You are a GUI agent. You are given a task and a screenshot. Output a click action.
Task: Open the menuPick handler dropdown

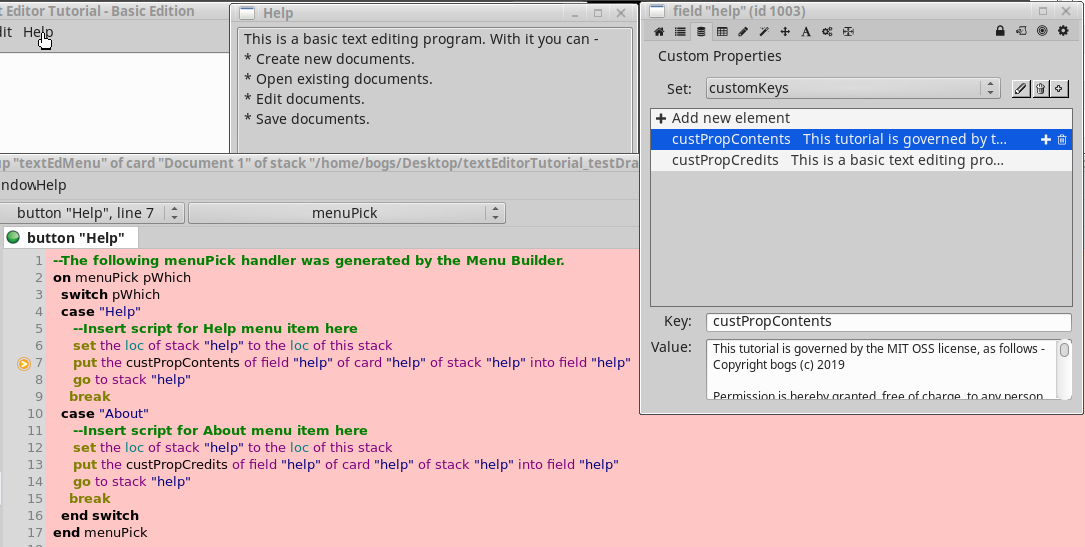click(346, 213)
